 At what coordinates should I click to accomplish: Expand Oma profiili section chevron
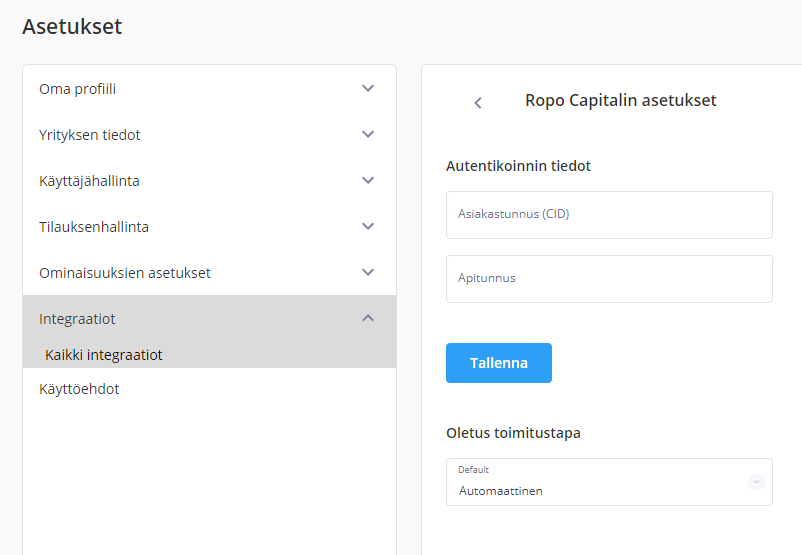click(368, 88)
